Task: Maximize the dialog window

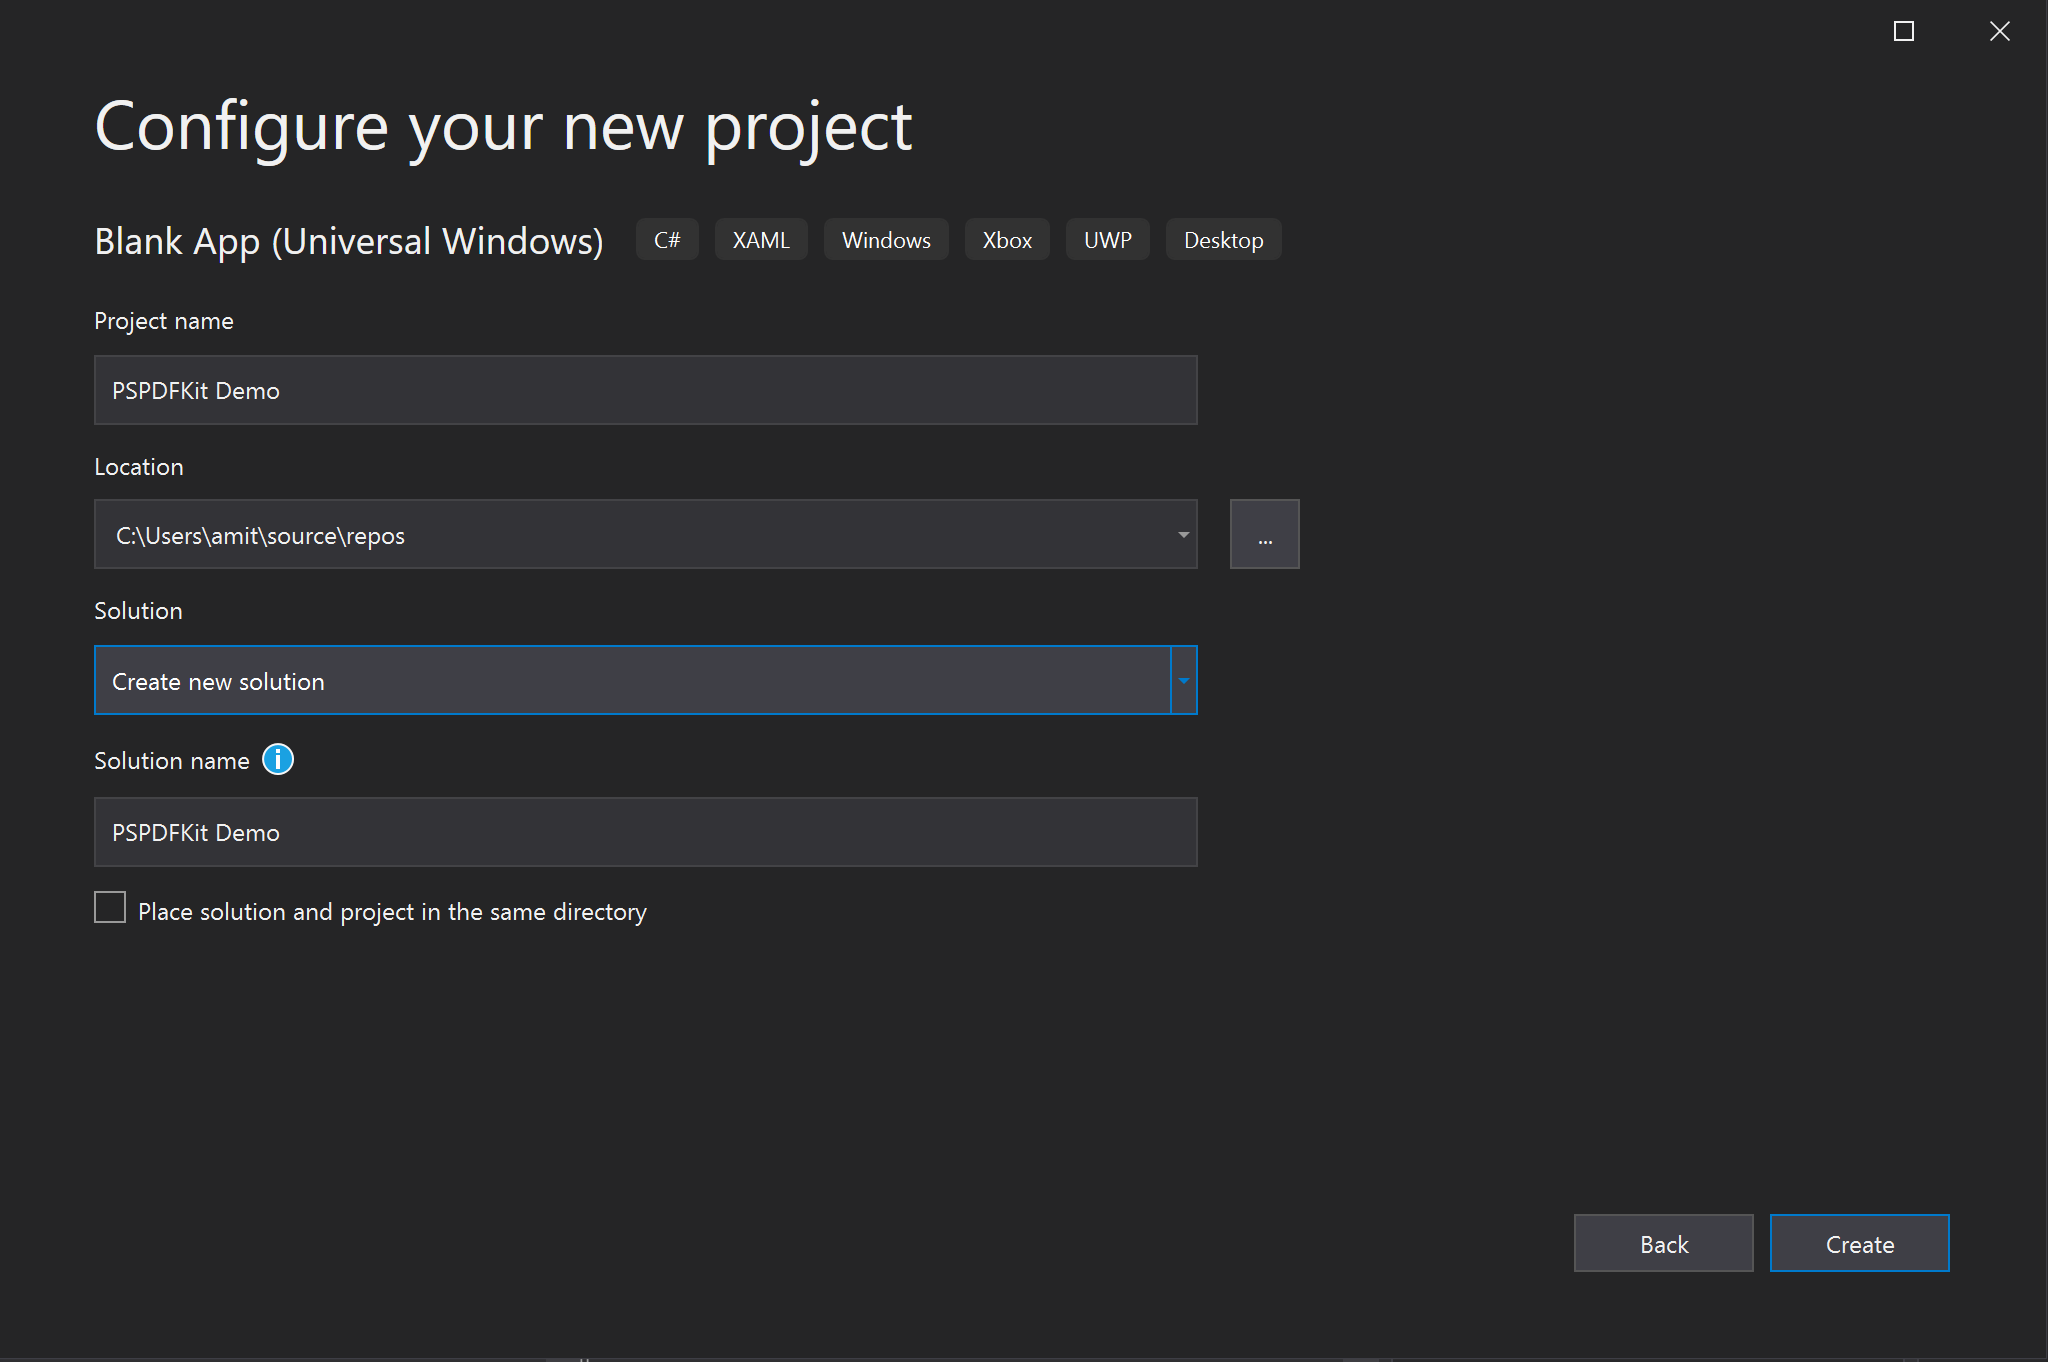Action: (1904, 31)
